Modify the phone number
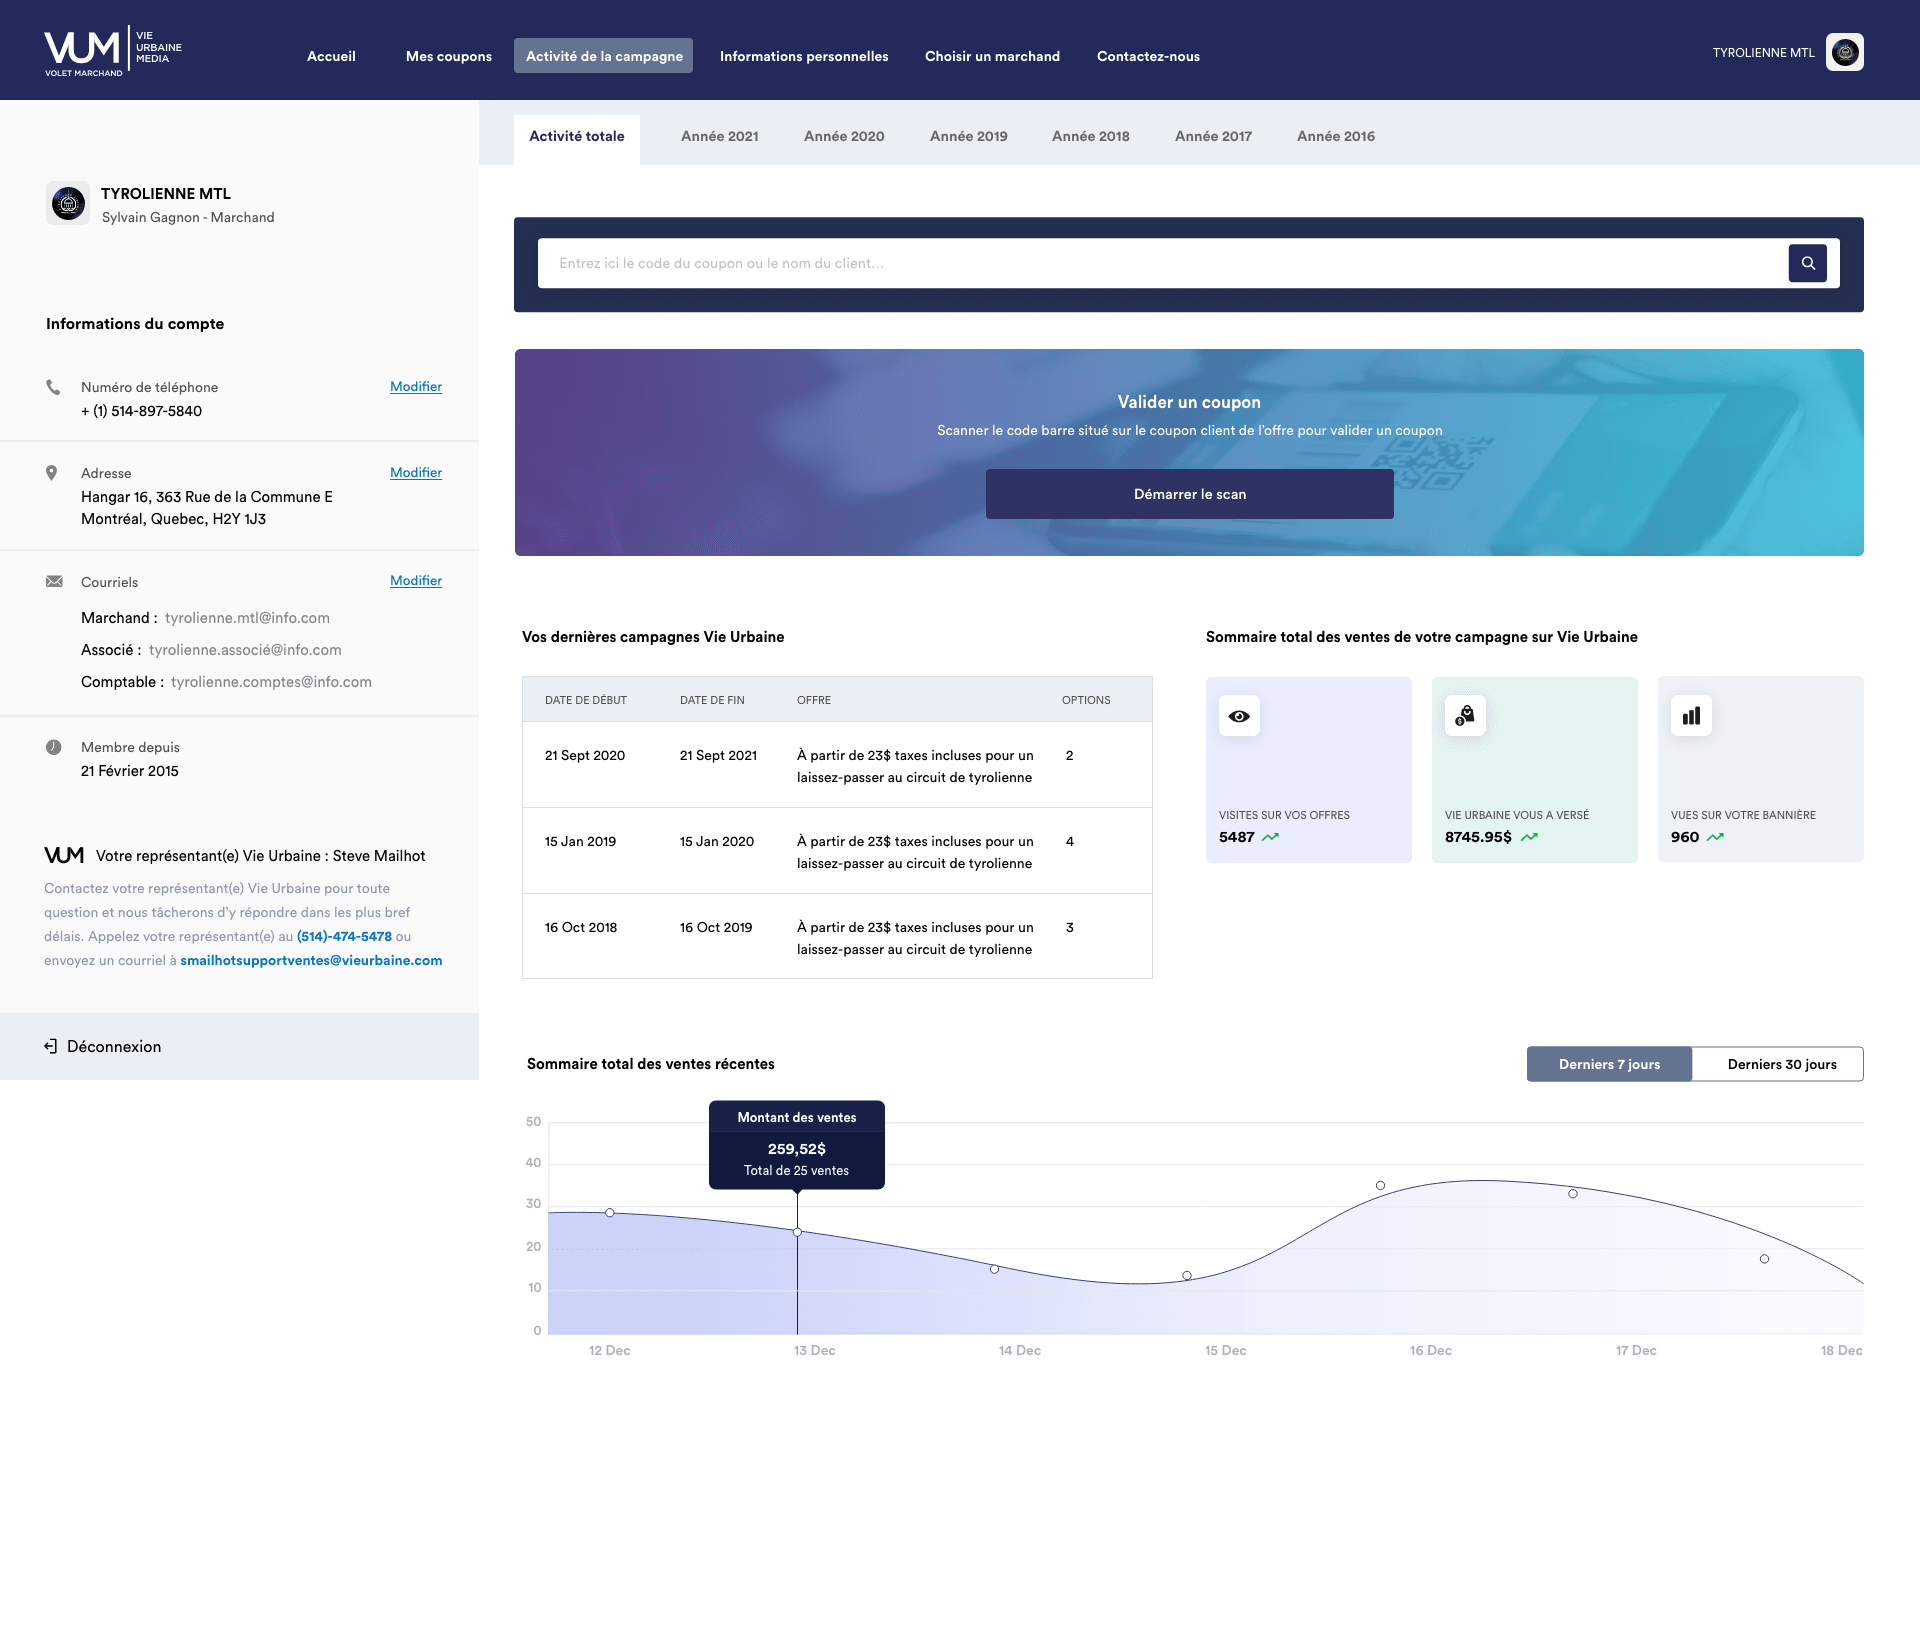 click(x=416, y=387)
